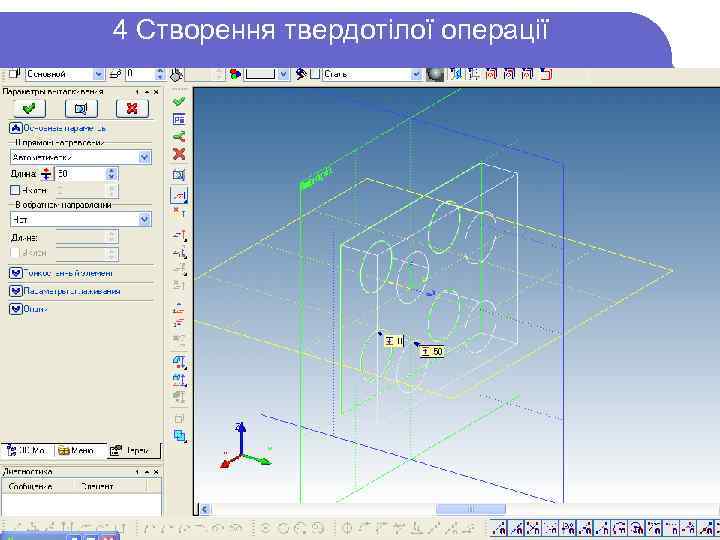Screen dimensions: 720x540
Task: Confirm extrusion with green checkmark button
Action: pyautogui.click(x=29, y=108)
